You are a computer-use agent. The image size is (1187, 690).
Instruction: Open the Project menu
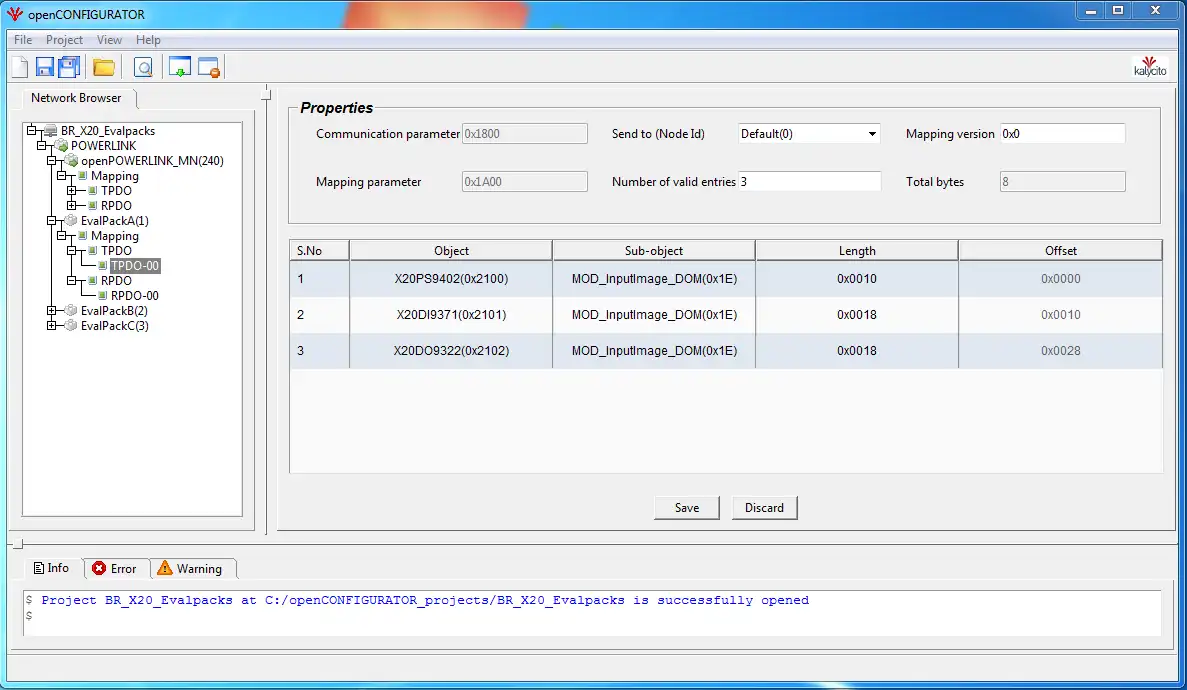[x=64, y=39]
